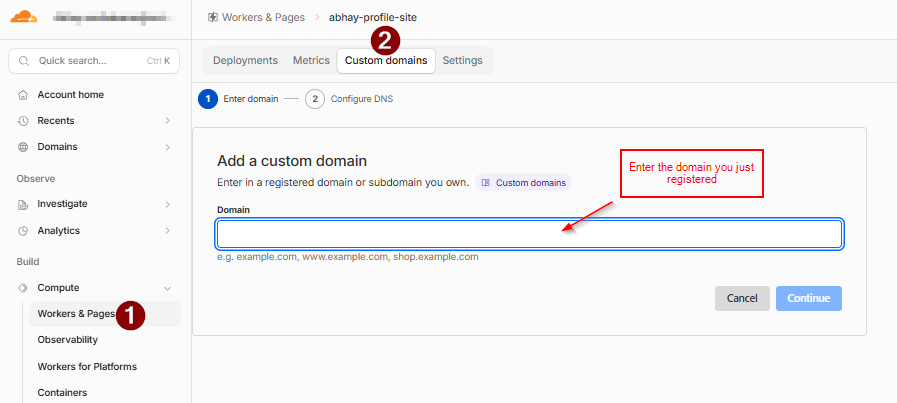The width and height of the screenshot is (897, 403).
Task: Click the Analytics chart icon
Action: [23, 231]
